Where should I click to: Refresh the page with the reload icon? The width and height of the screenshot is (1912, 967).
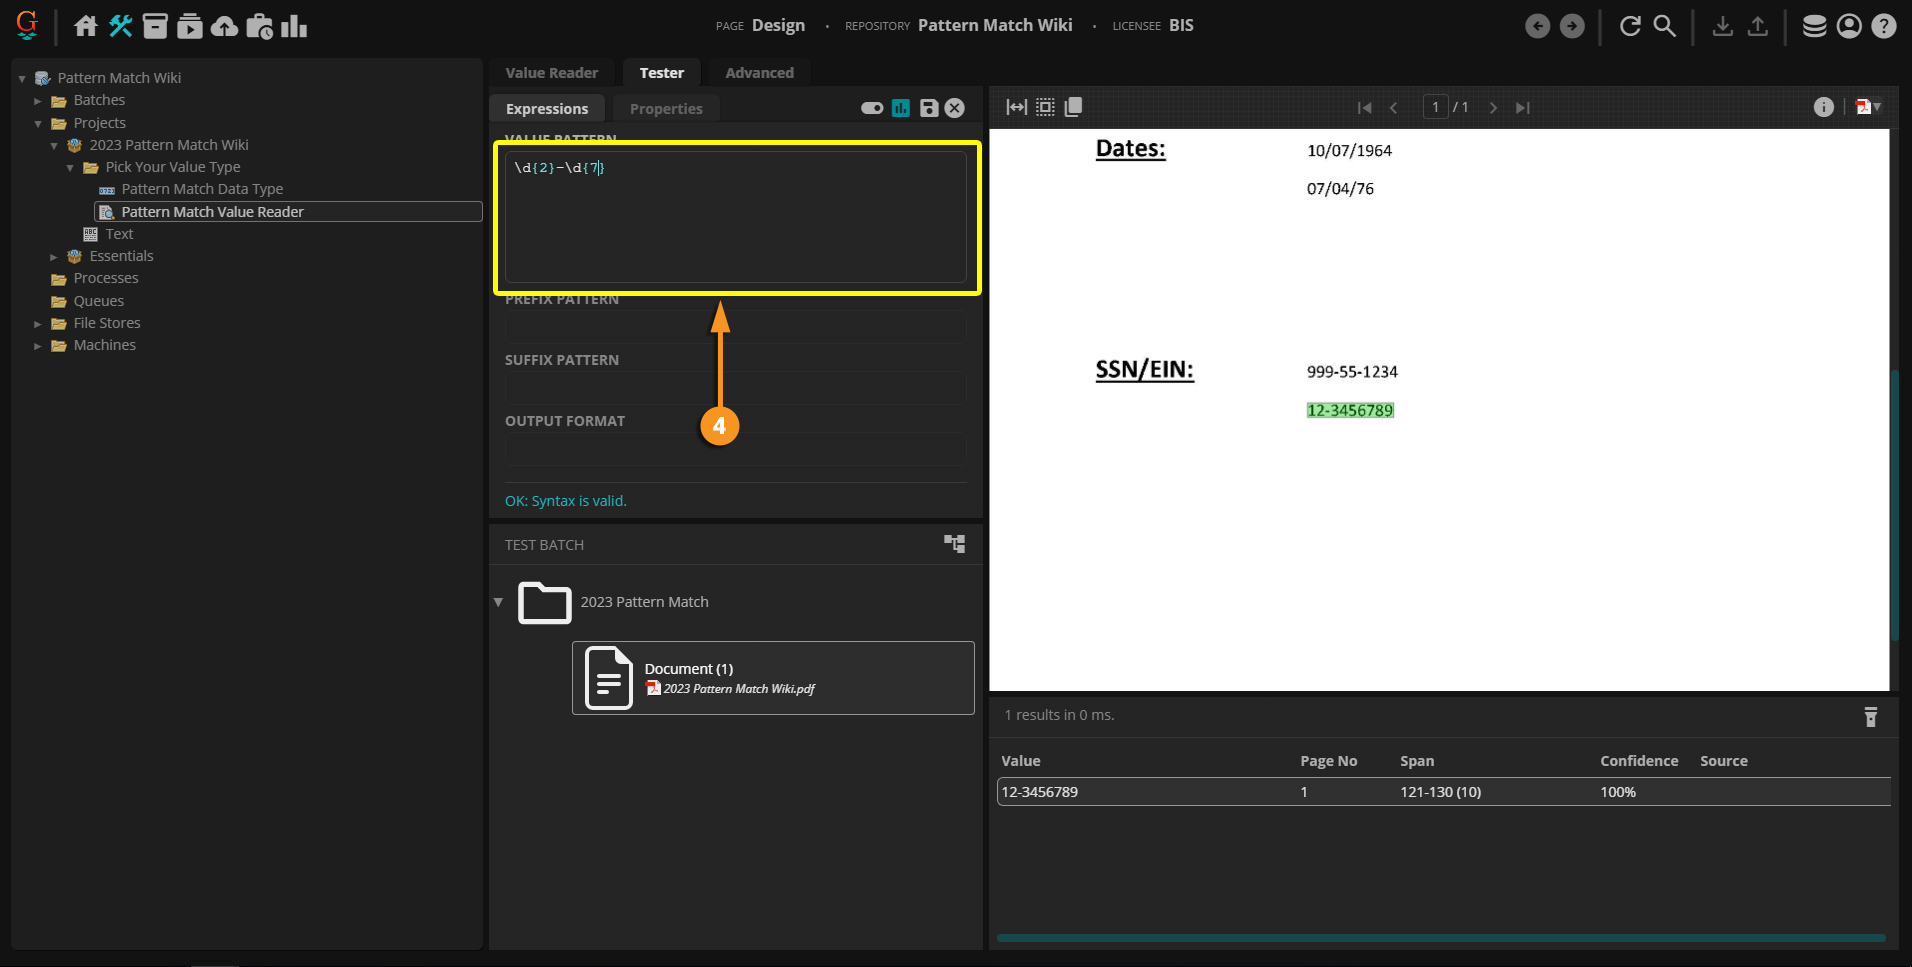1630,26
